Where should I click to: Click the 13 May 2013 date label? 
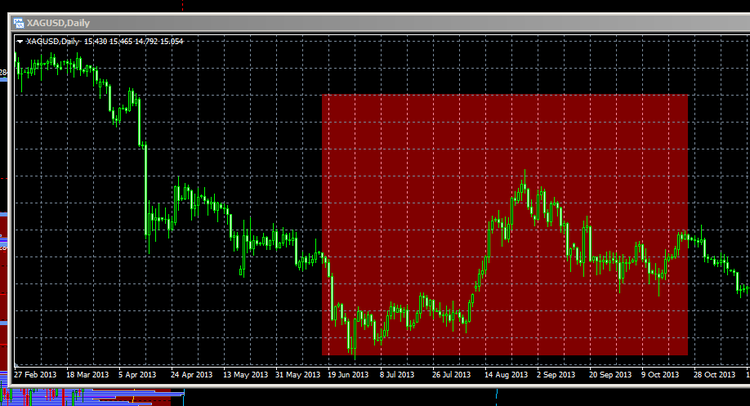click(x=245, y=374)
